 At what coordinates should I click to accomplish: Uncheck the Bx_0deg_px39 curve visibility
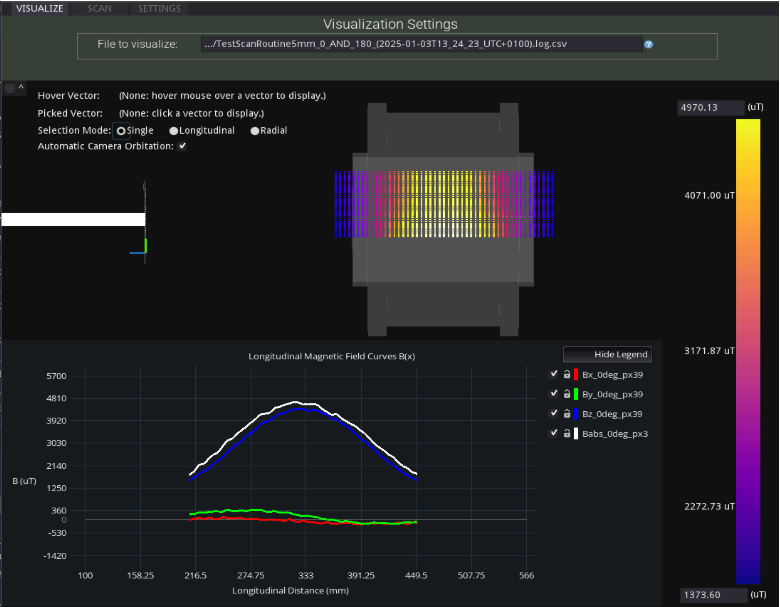click(555, 374)
